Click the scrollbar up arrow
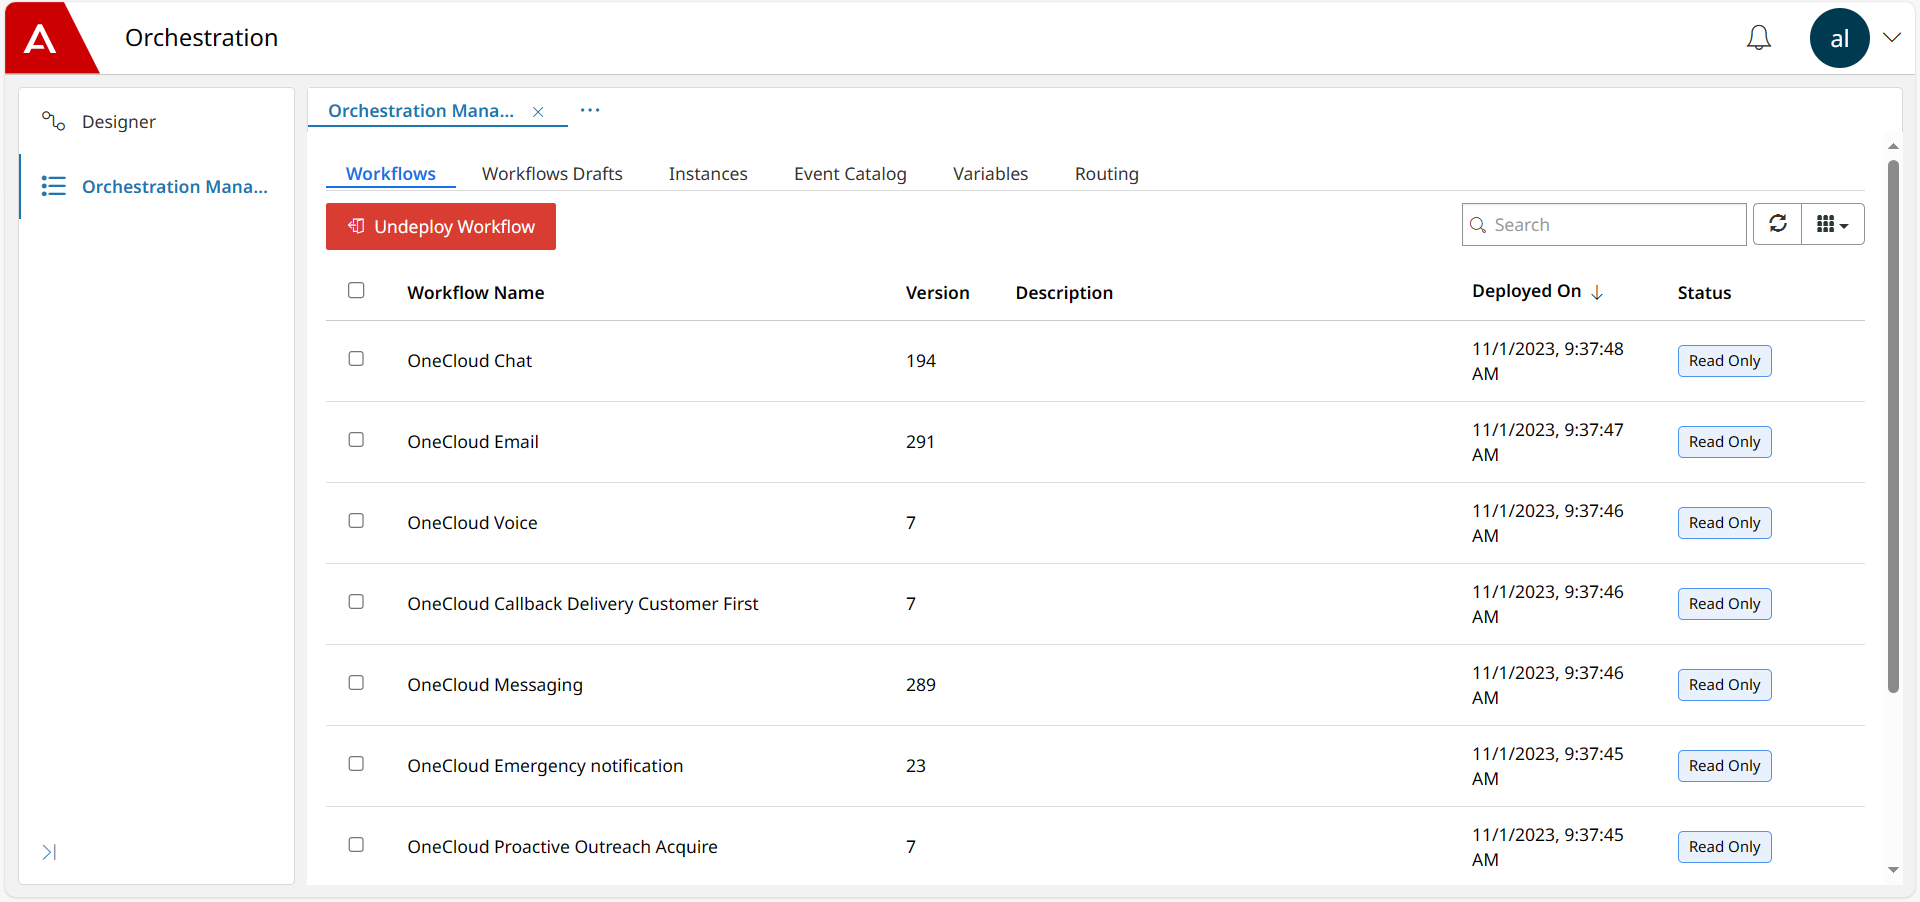1920x902 pixels. click(1893, 147)
